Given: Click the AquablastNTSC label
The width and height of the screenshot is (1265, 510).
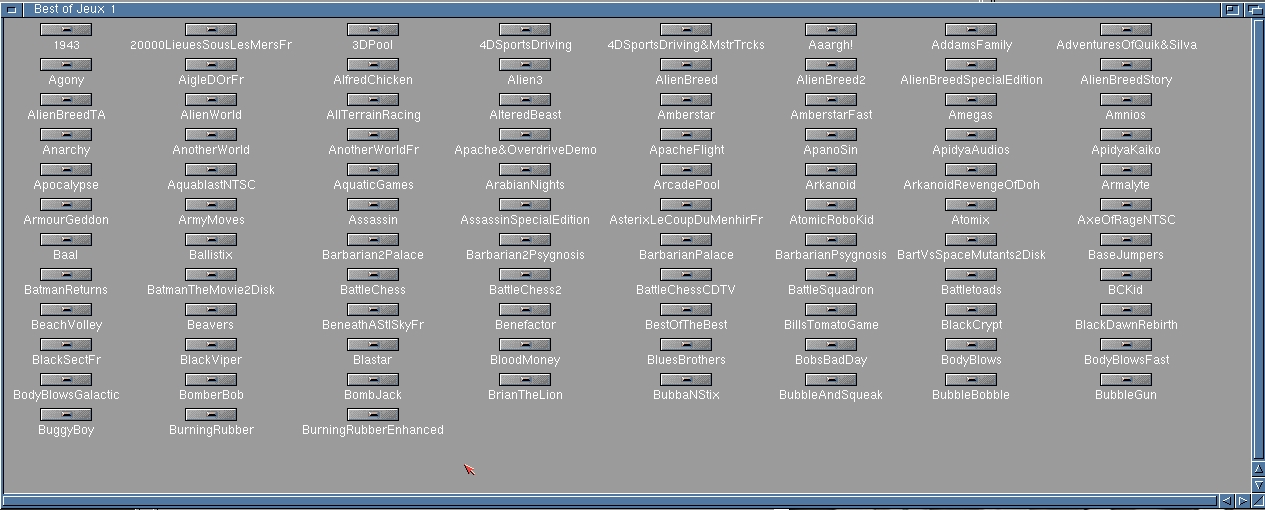Looking at the screenshot, I should pos(211,185).
